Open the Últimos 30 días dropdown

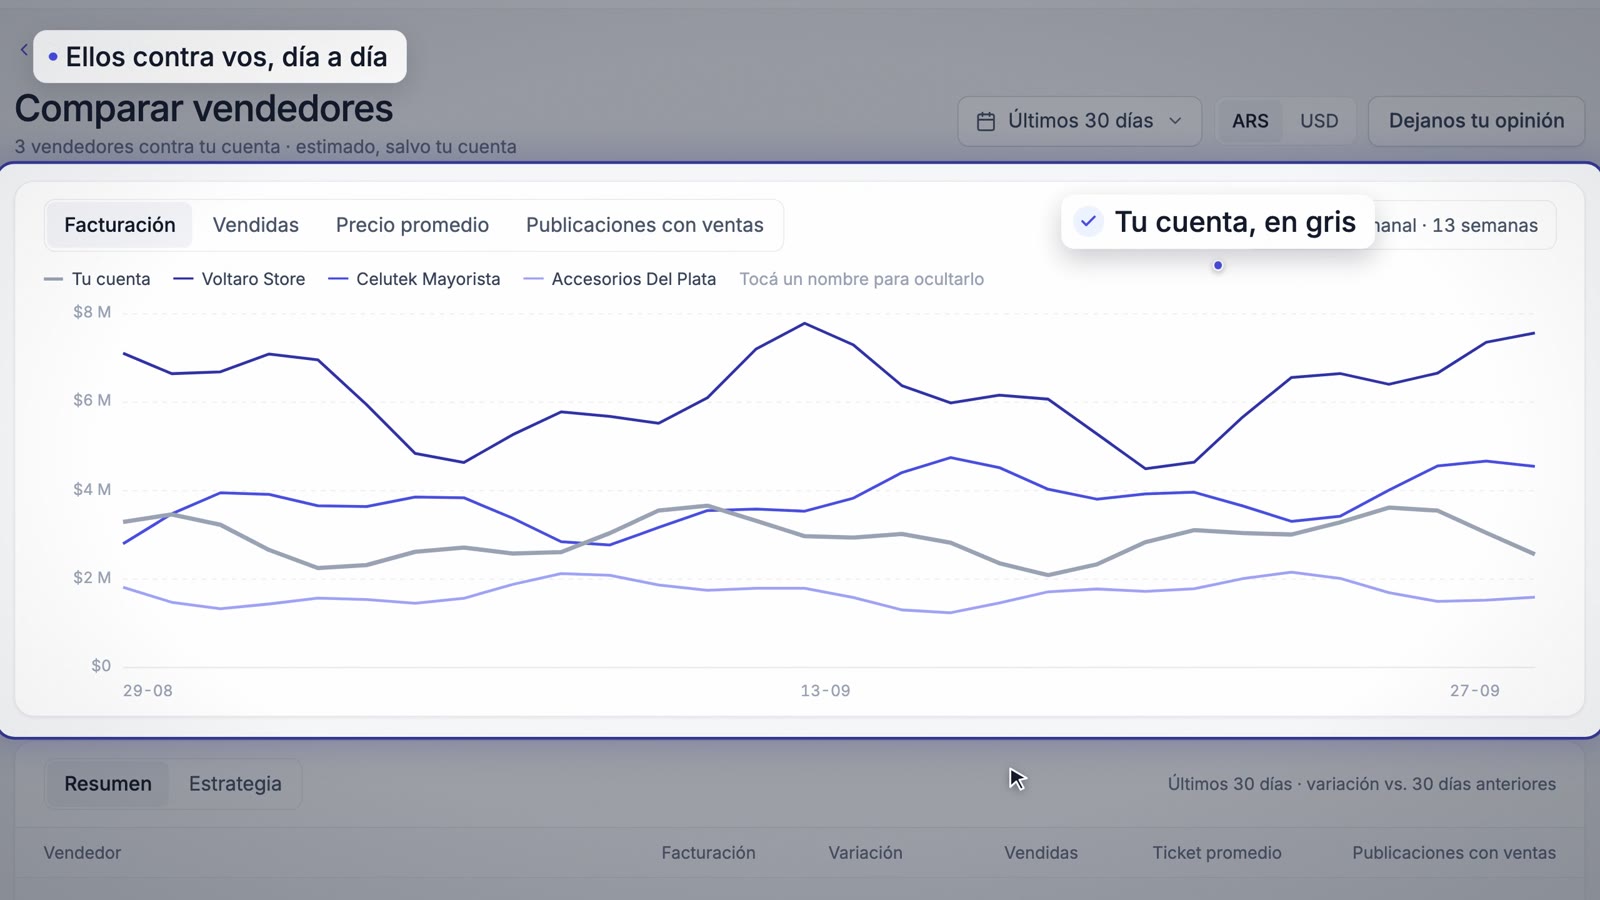[x=1079, y=121]
